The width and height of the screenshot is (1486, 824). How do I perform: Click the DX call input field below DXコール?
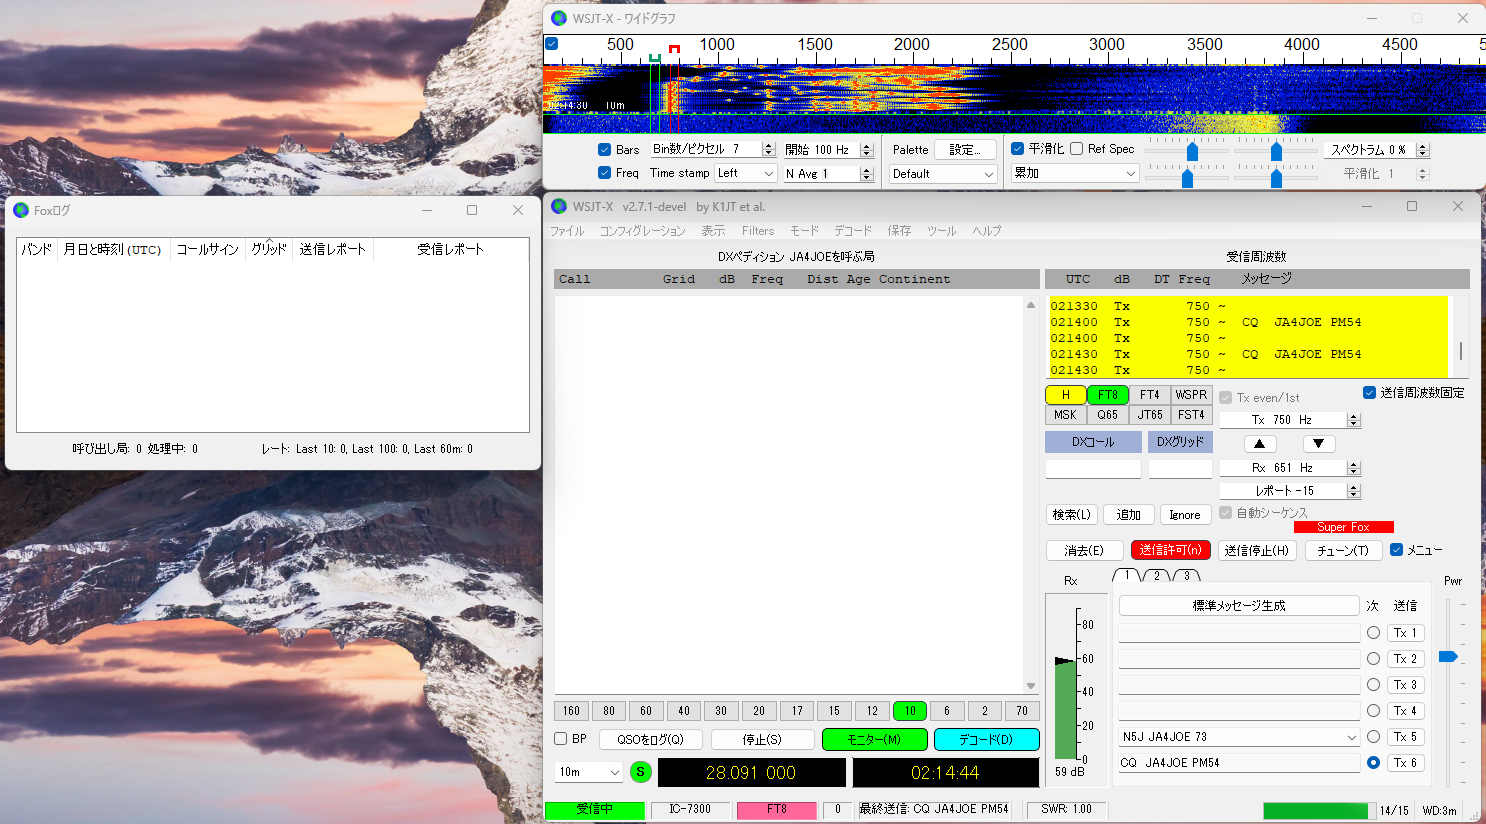point(1093,469)
